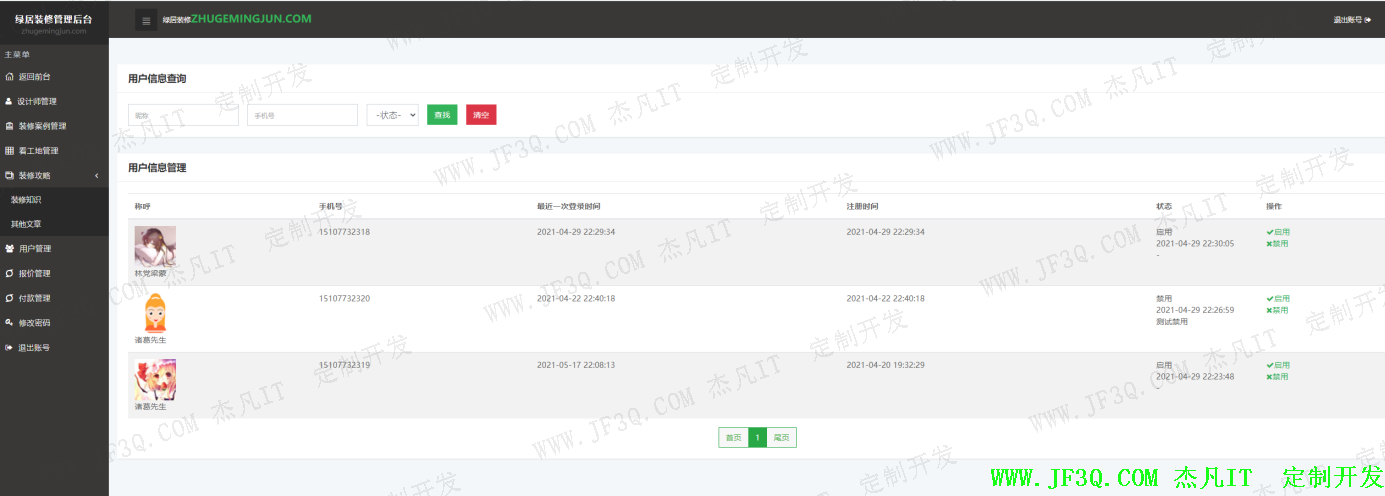Open the 装修知识 submenu item
The height and width of the screenshot is (496, 1385).
[x=26, y=200]
